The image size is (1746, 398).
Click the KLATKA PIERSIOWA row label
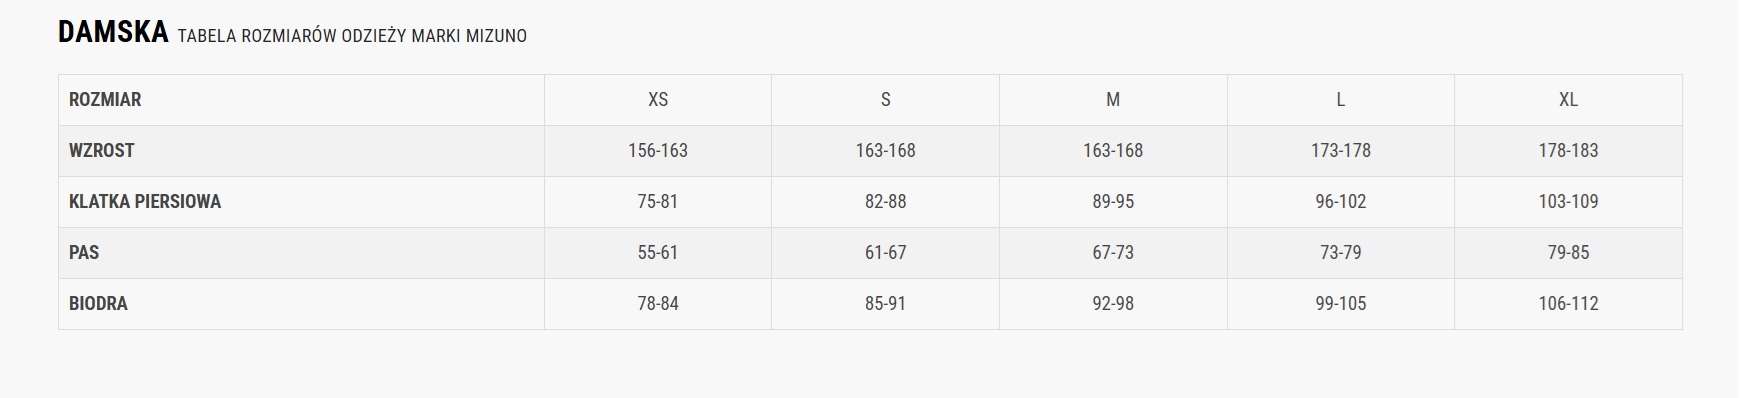[145, 202]
